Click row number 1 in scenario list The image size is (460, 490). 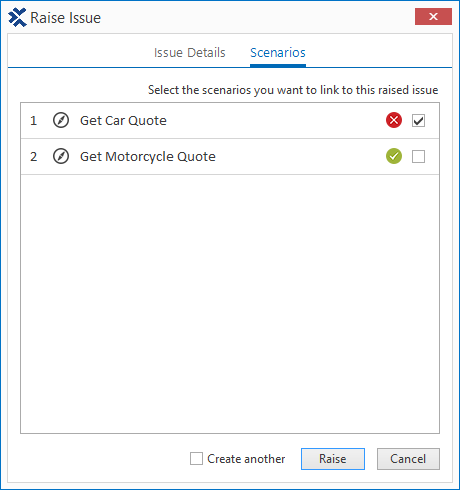[x=34, y=120]
